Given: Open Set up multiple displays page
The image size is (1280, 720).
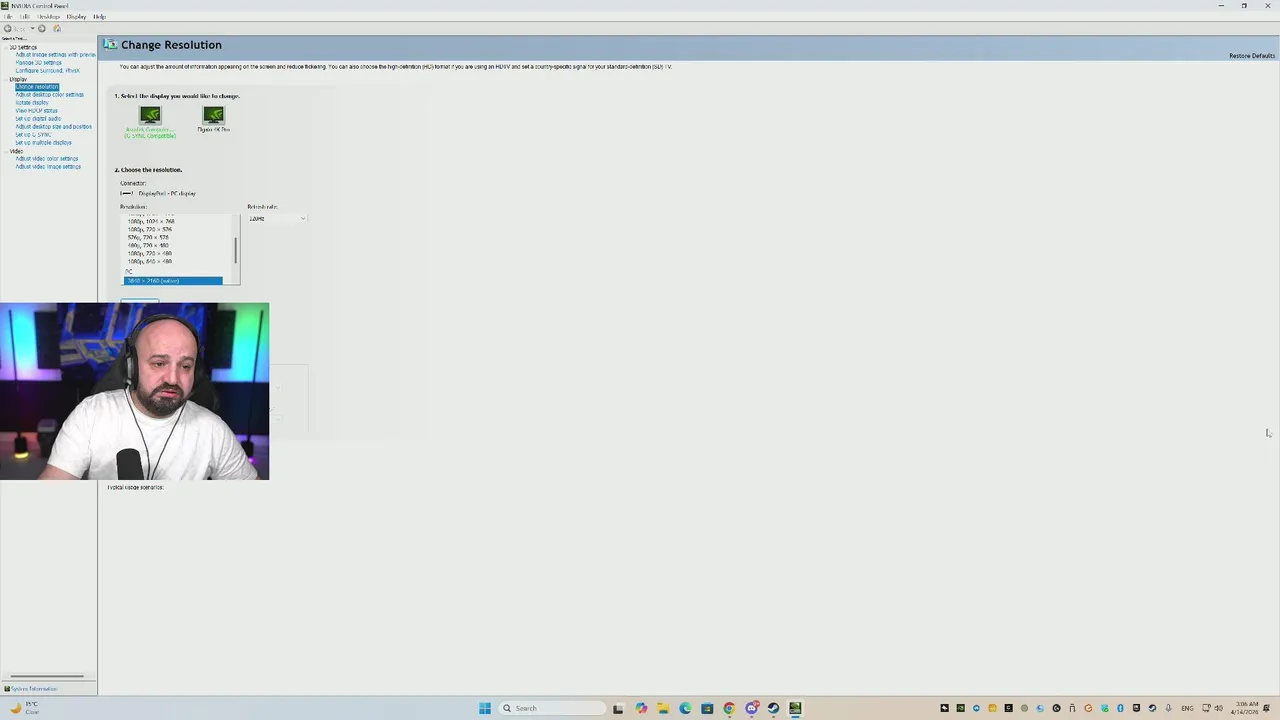Looking at the screenshot, I should tap(43, 143).
